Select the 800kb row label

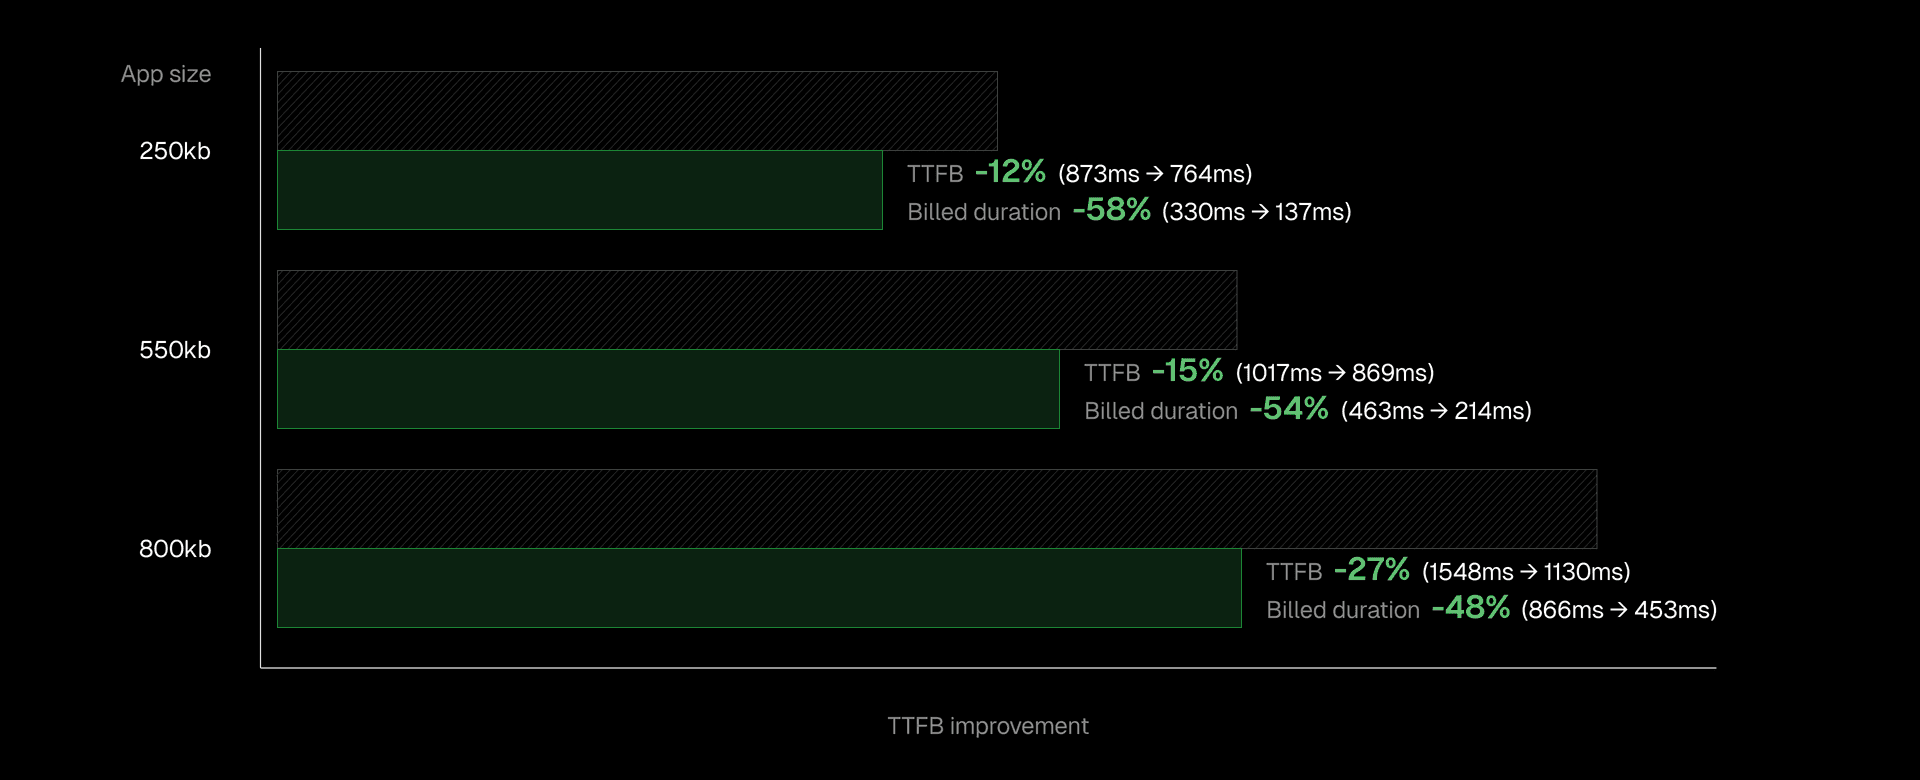click(175, 549)
